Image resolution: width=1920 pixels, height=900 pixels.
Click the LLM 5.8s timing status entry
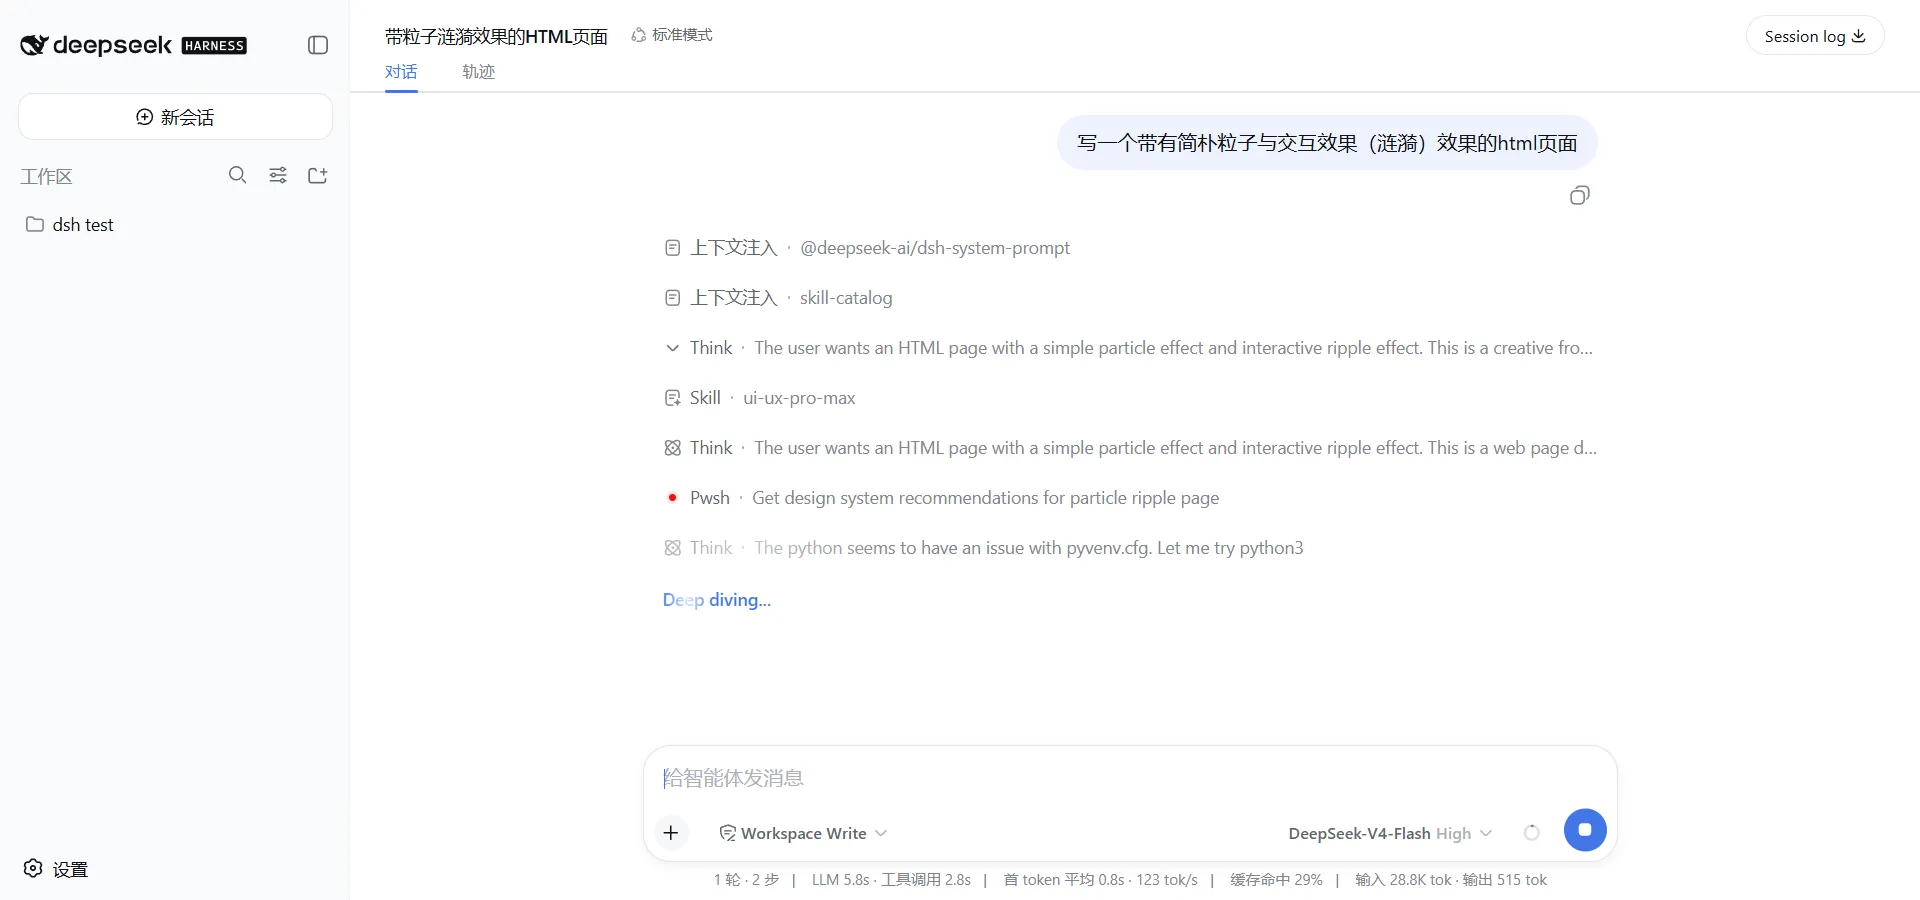point(891,880)
